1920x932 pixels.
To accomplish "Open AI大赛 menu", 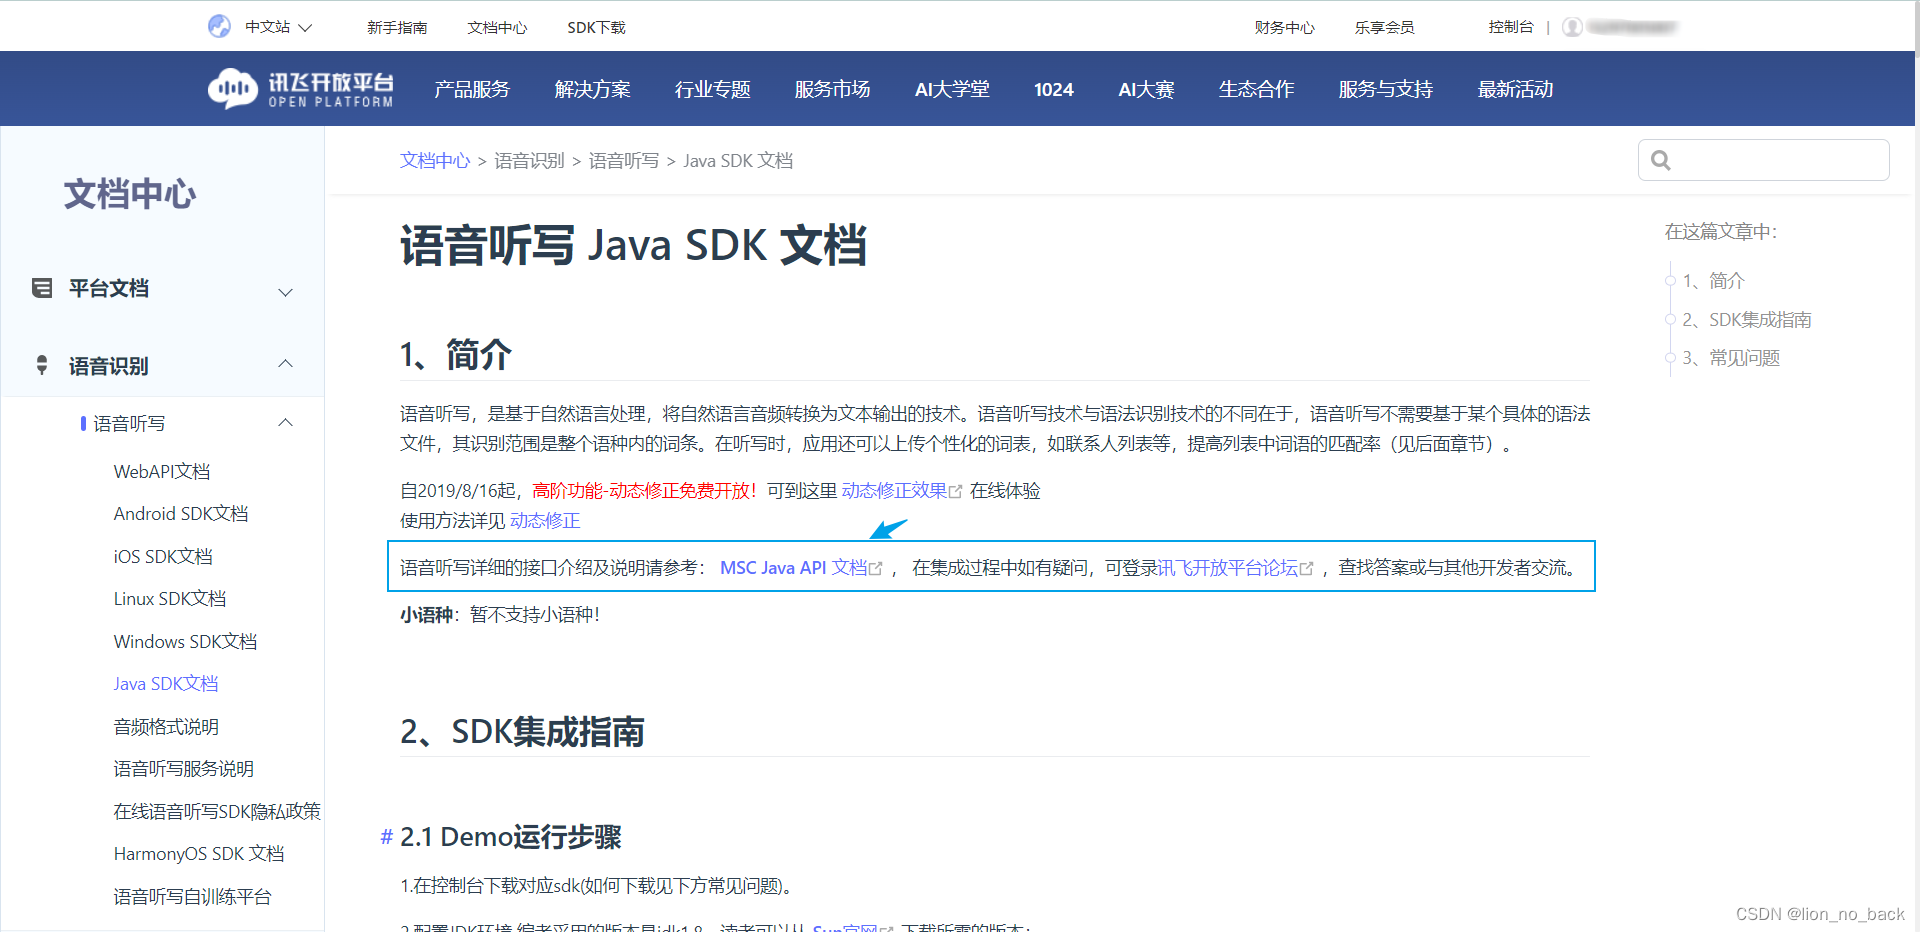I will point(1146,89).
